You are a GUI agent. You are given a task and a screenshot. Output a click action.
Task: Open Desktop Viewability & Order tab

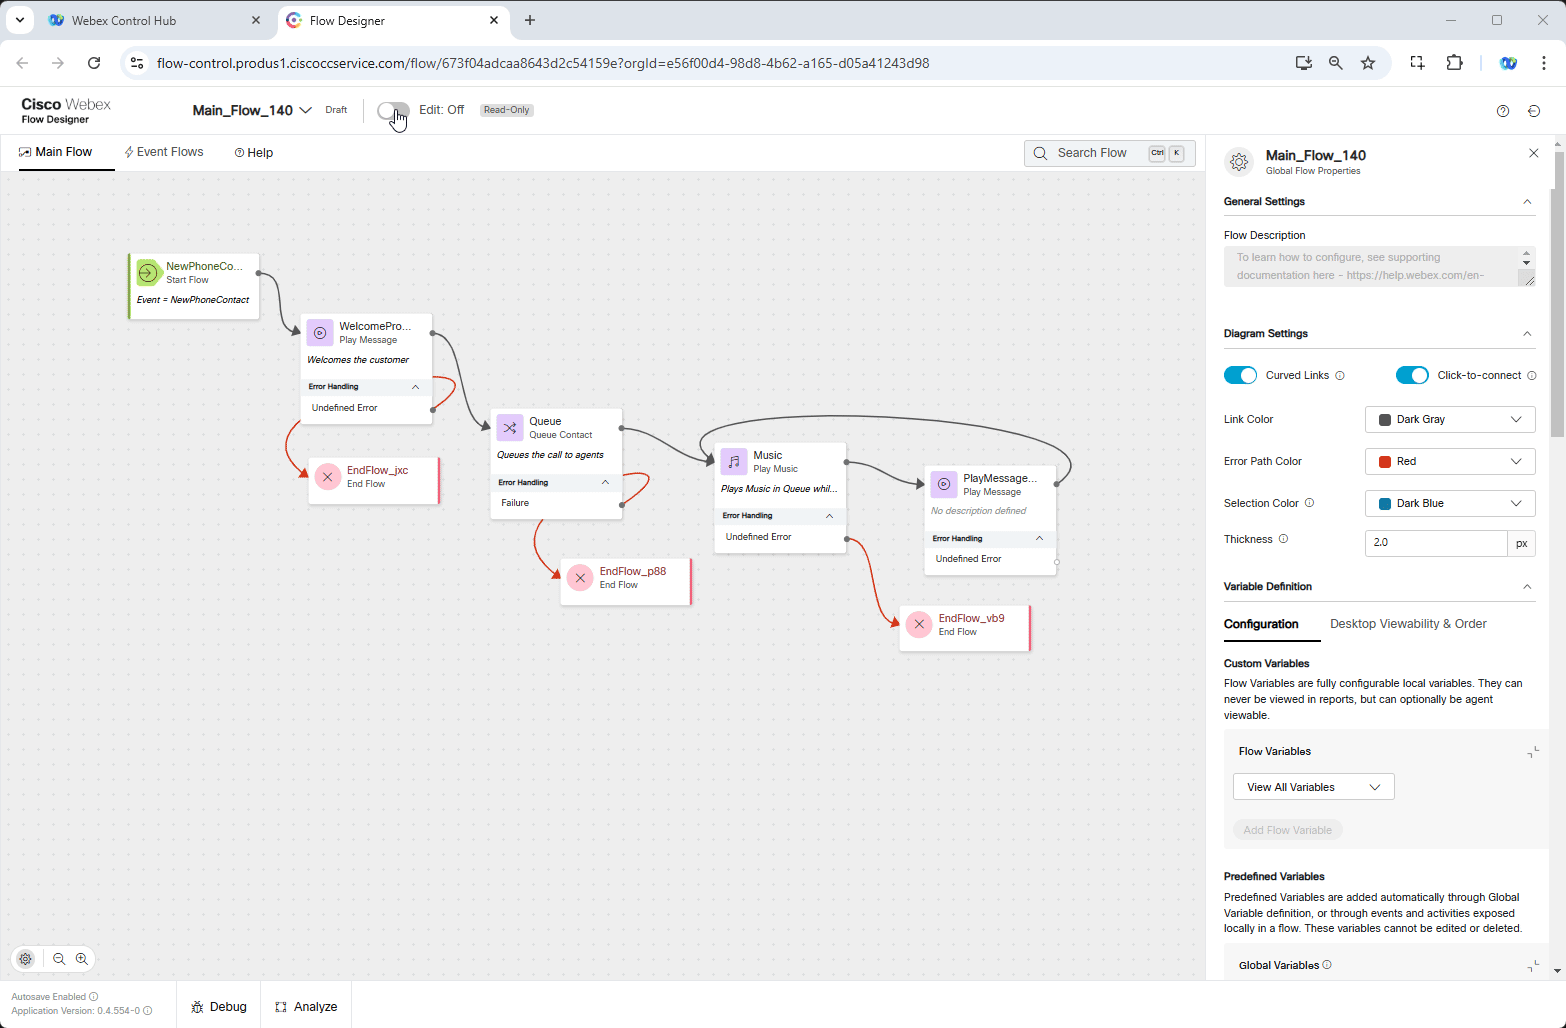(1408, 624)
